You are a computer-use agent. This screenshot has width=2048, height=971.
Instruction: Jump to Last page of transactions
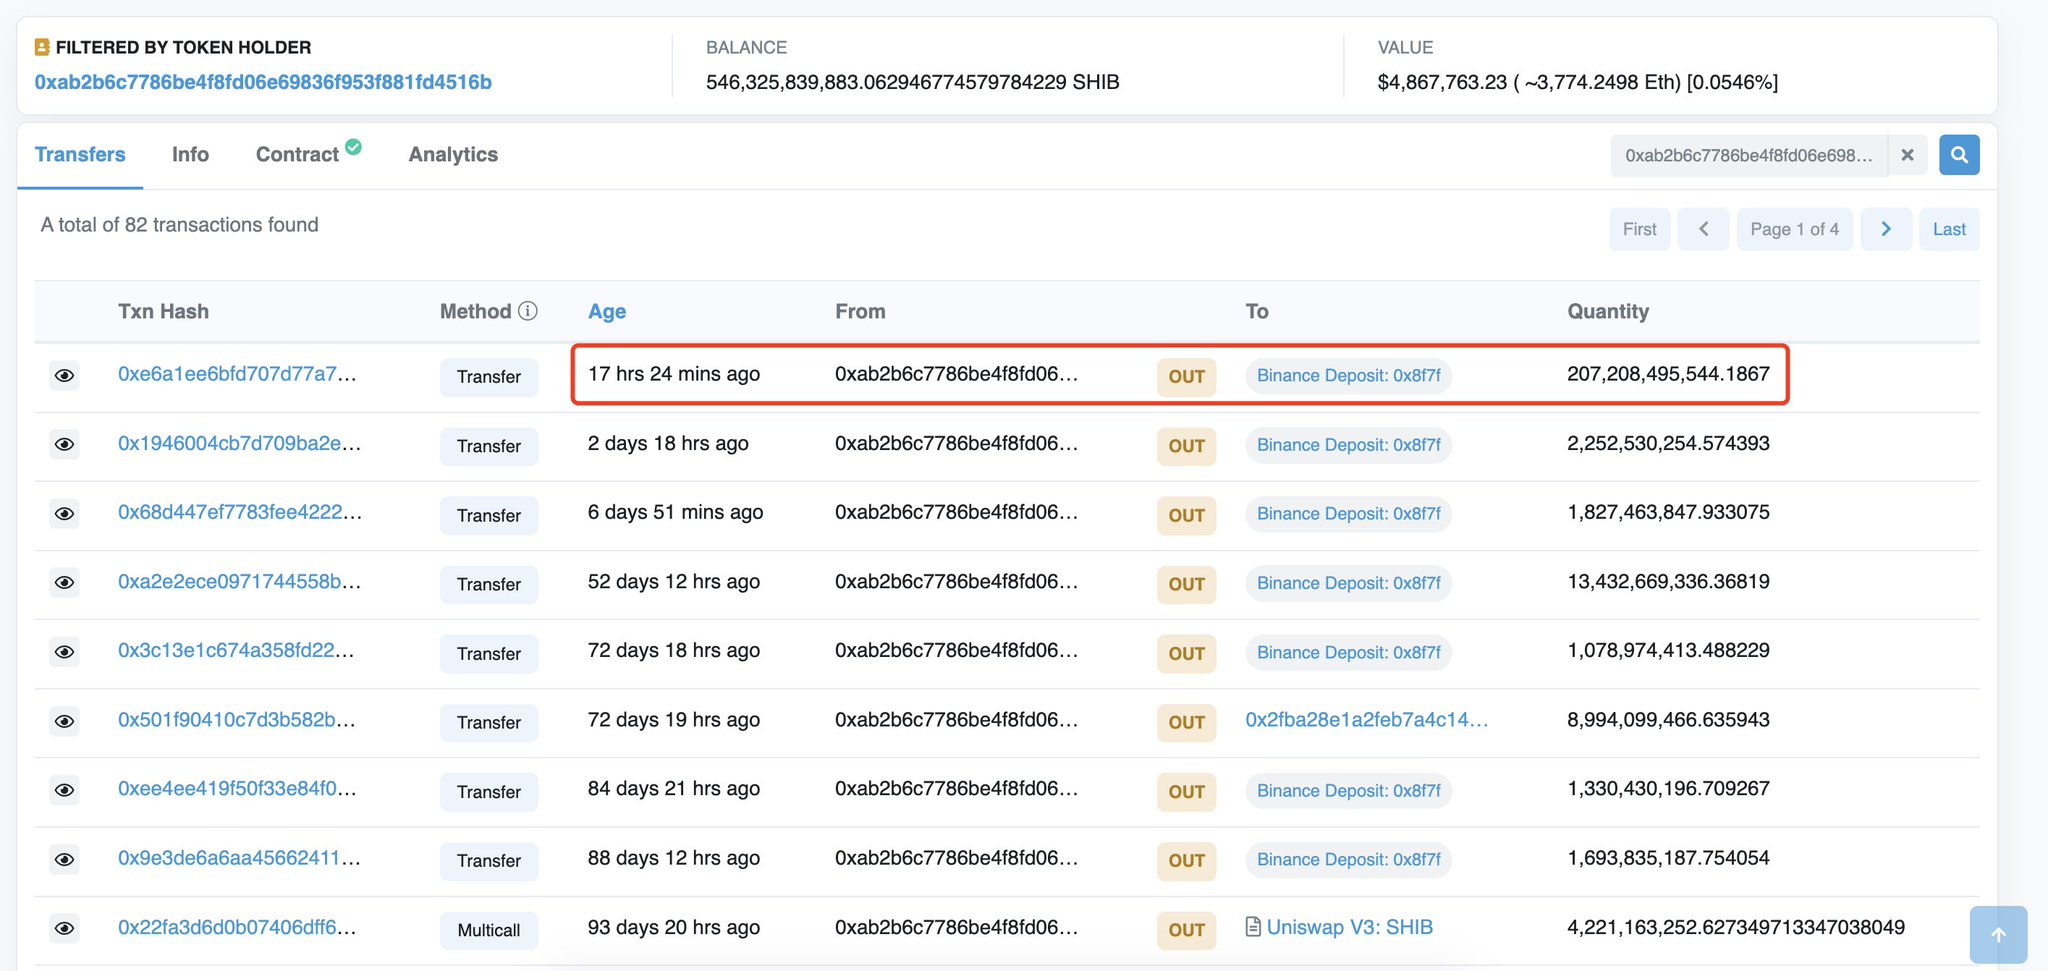click(x=1948, y=229)
